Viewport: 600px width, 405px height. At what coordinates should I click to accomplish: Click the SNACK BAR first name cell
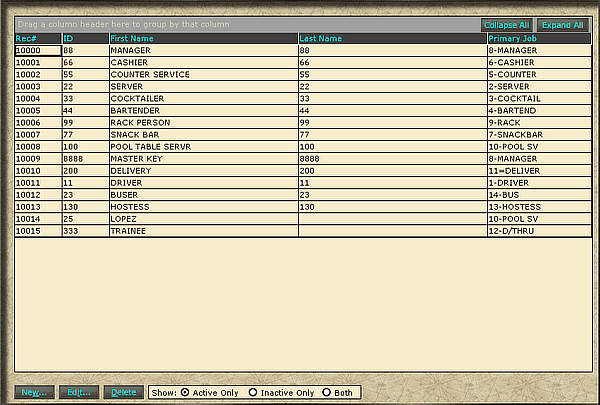point(204,135)
